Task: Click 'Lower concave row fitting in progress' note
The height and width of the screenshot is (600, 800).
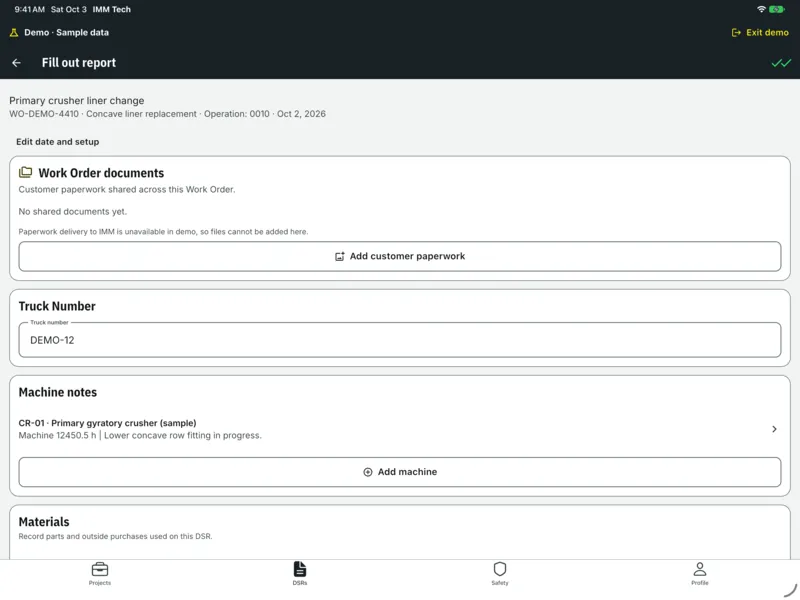Action: [183, 435]
